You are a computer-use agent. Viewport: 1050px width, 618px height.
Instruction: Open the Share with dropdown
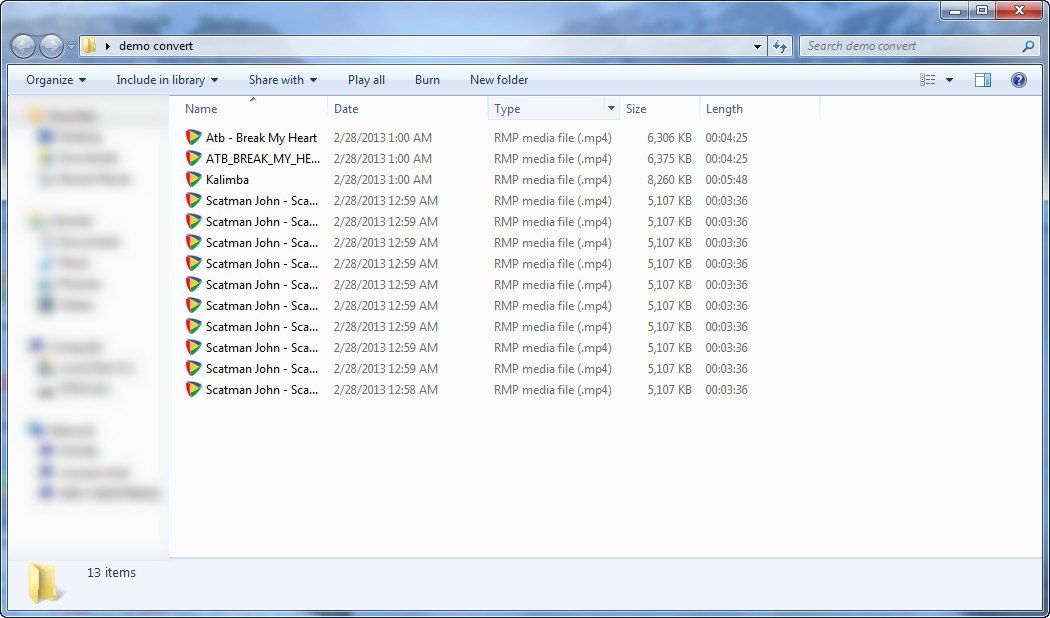282,80
